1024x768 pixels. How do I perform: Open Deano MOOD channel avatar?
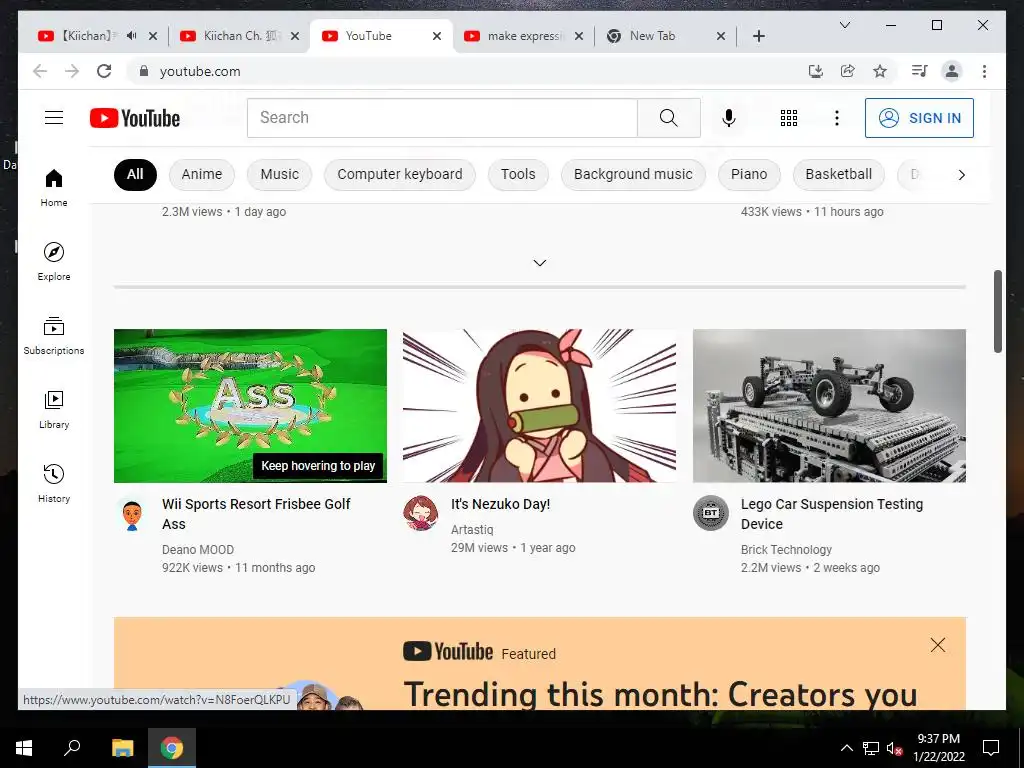pos(132,515)
